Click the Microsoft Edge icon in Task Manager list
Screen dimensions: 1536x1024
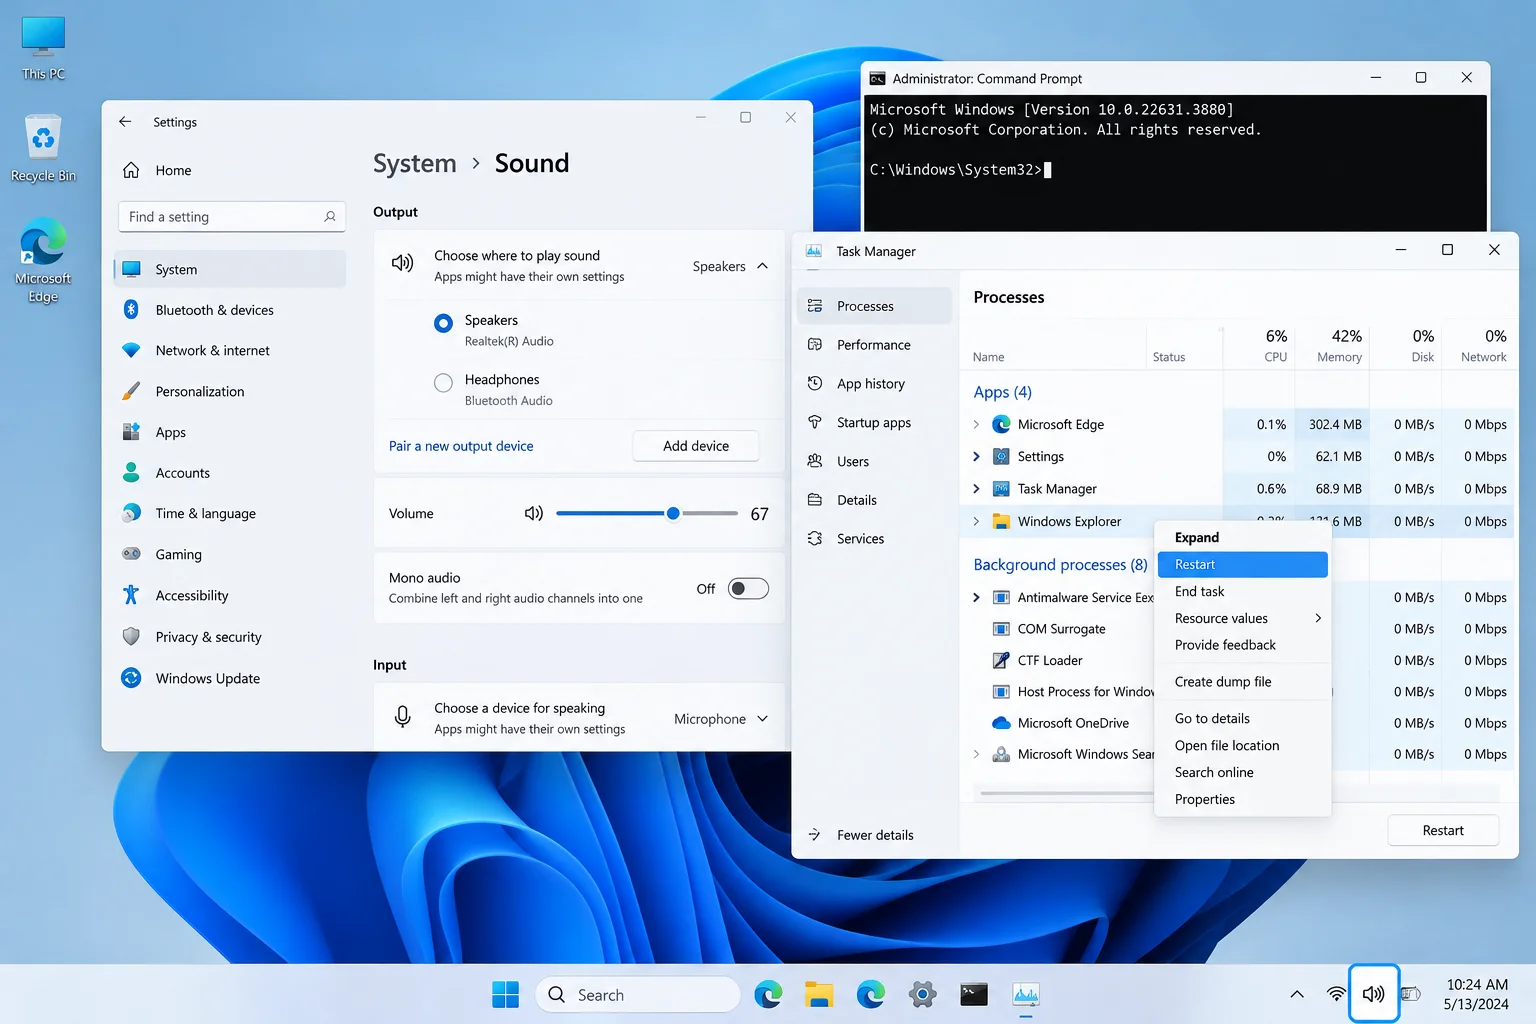[1001, 425]
